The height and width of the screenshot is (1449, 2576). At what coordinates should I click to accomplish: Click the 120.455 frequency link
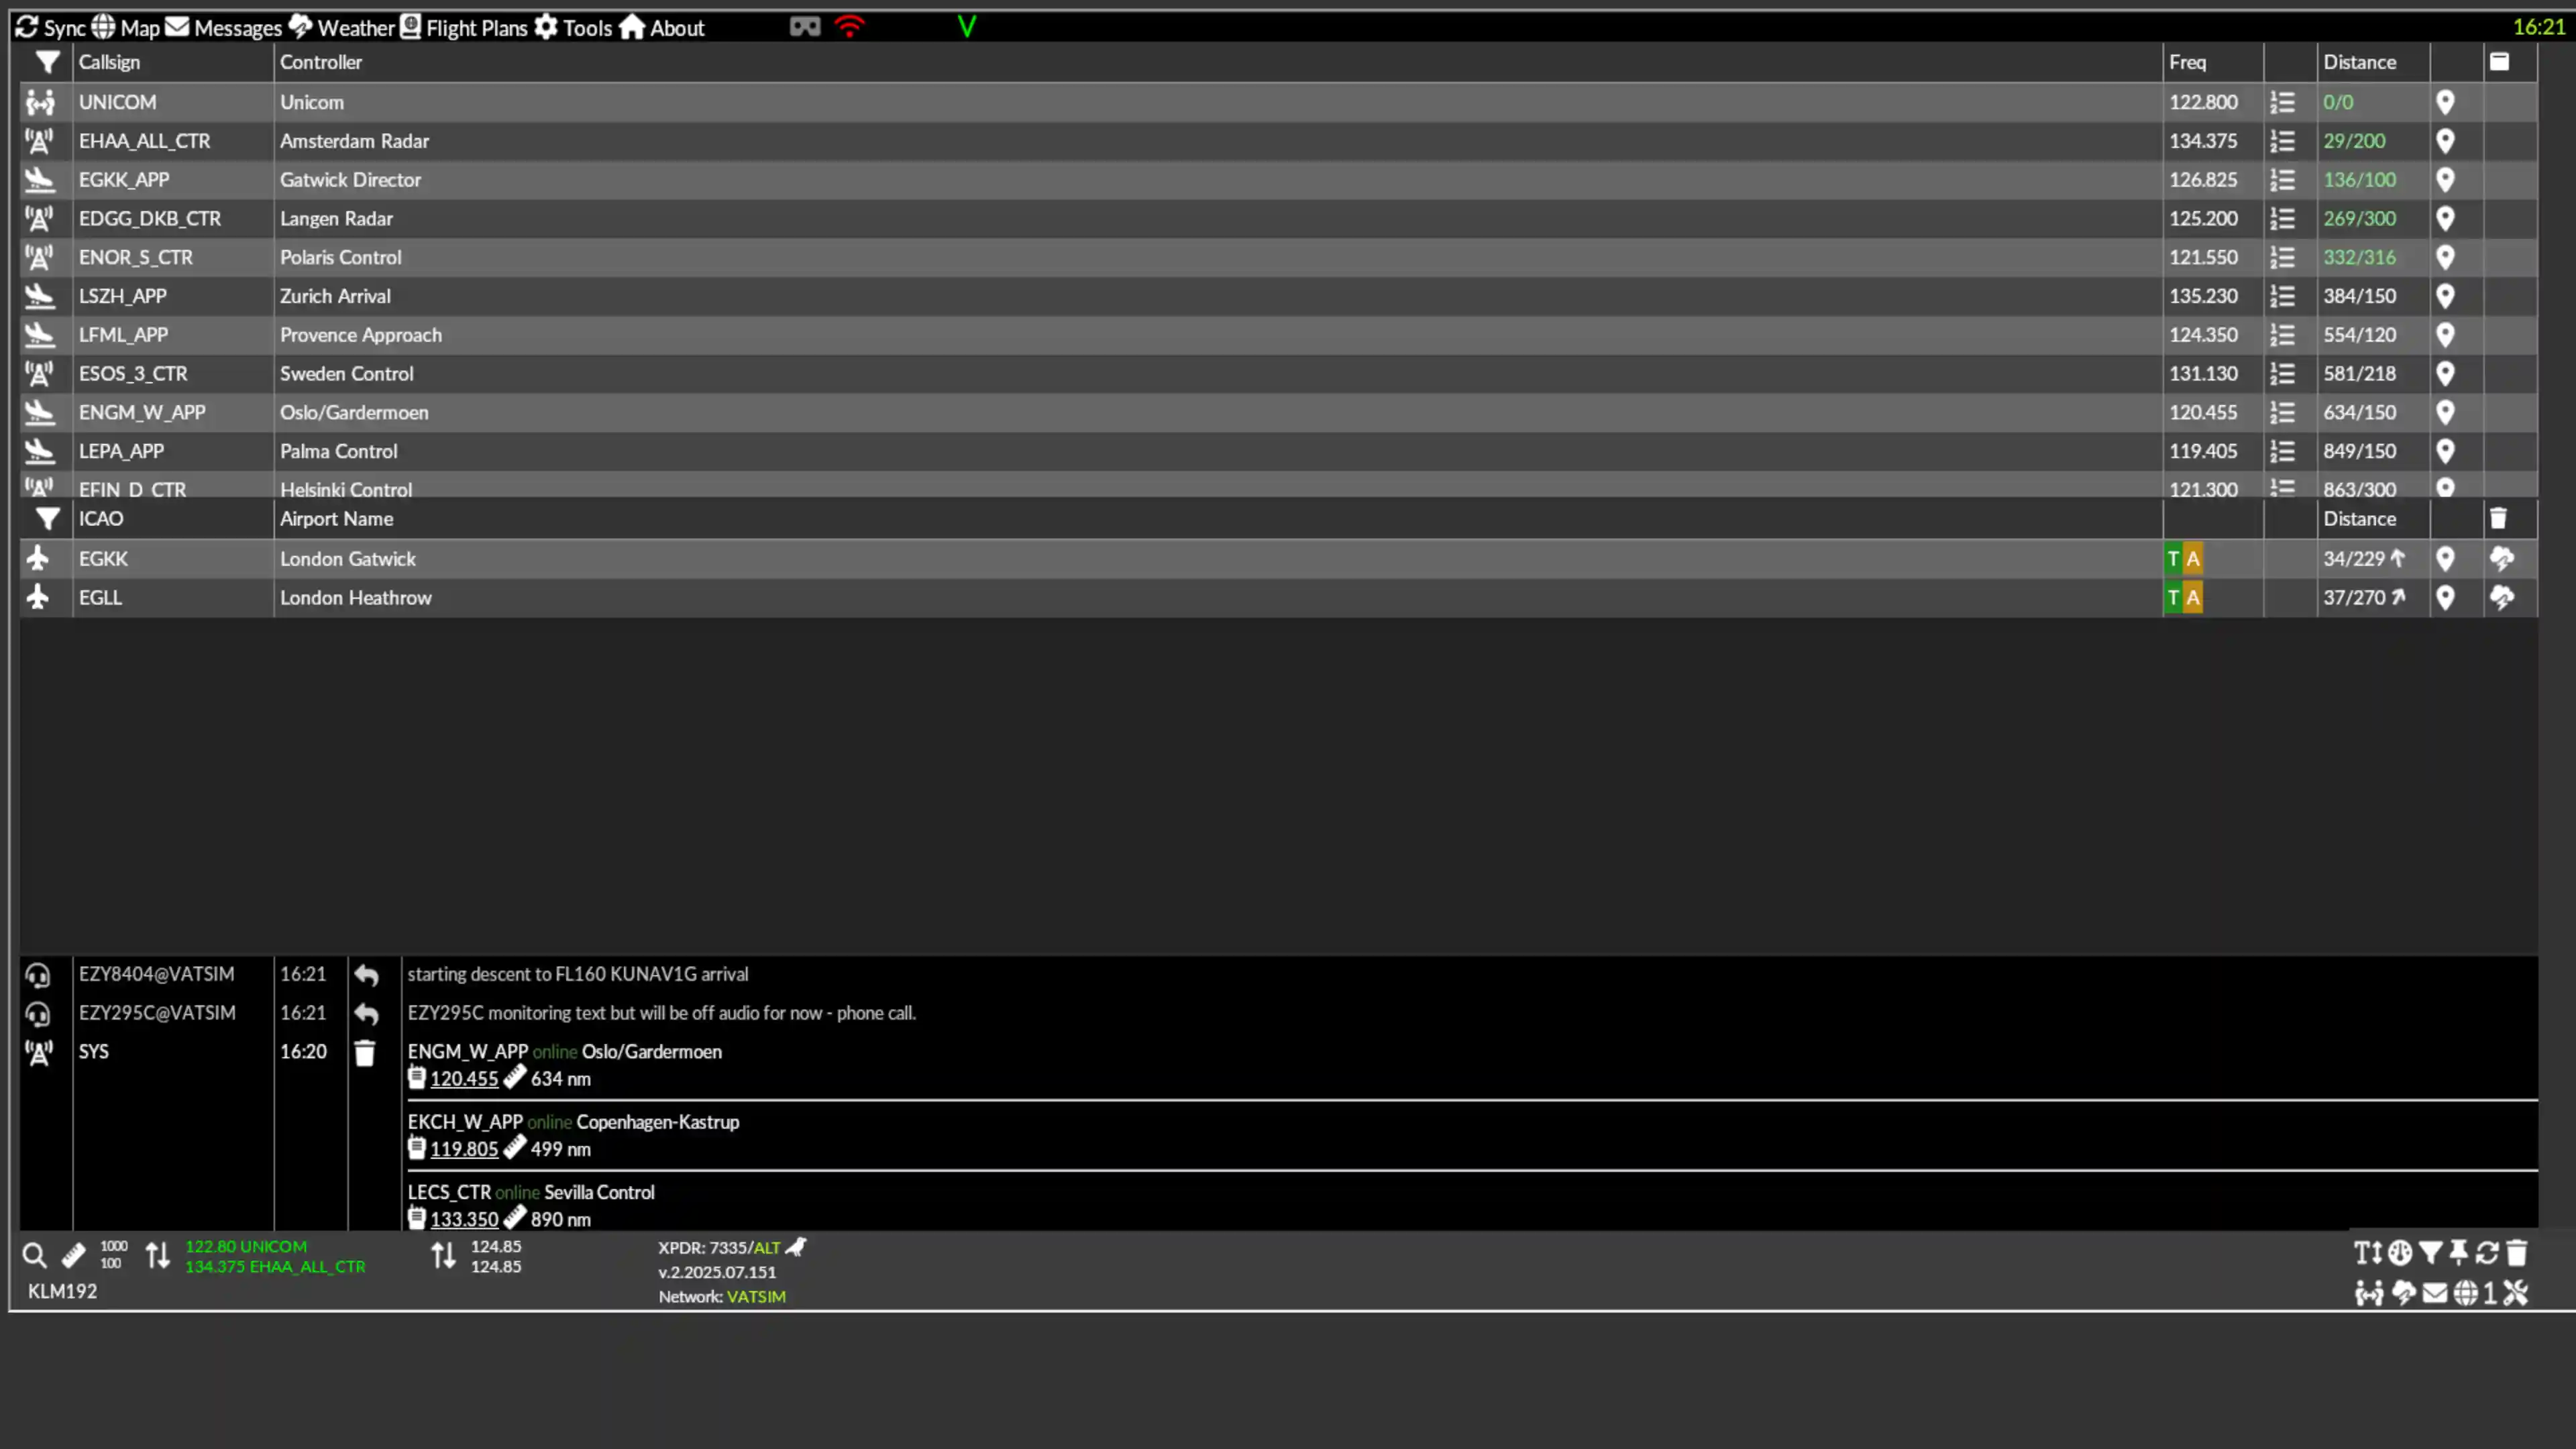tap(464, 1079)
